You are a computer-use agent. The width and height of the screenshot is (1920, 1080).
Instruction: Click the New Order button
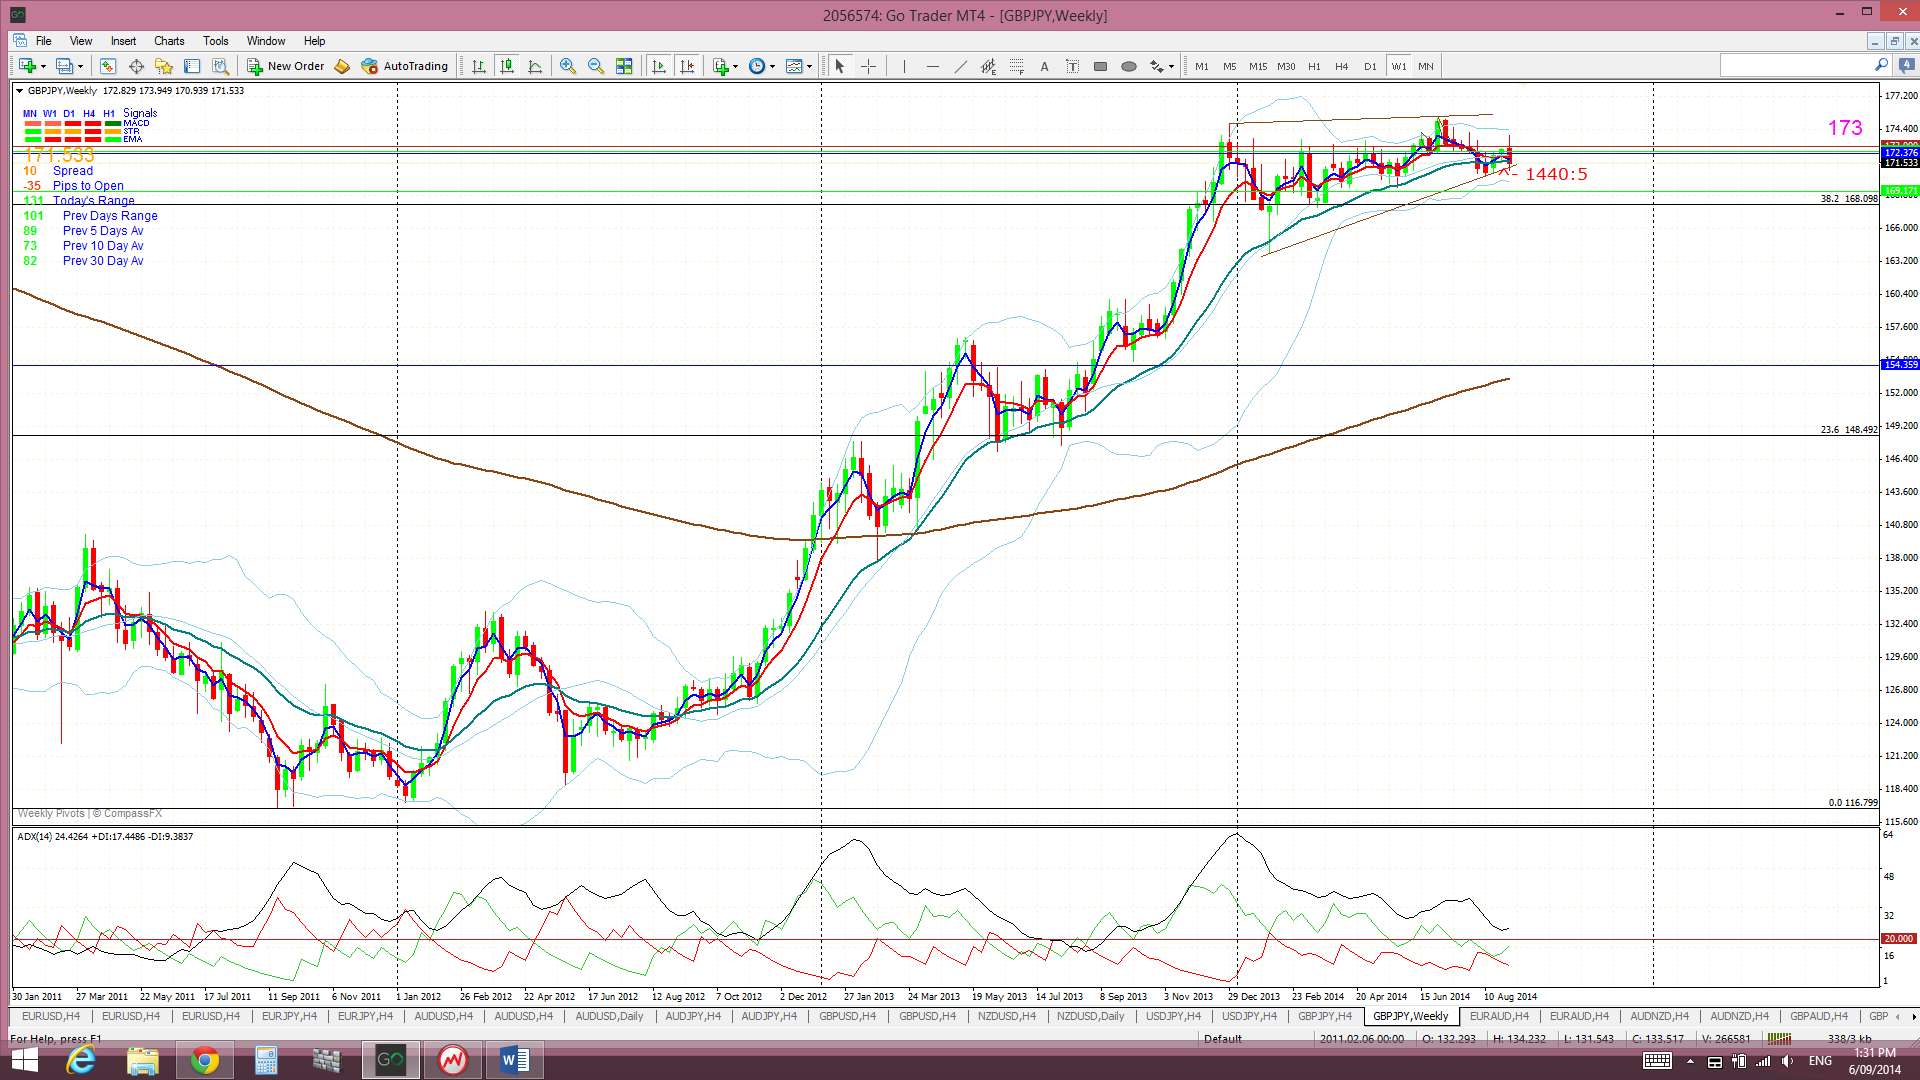click(286, 66)
